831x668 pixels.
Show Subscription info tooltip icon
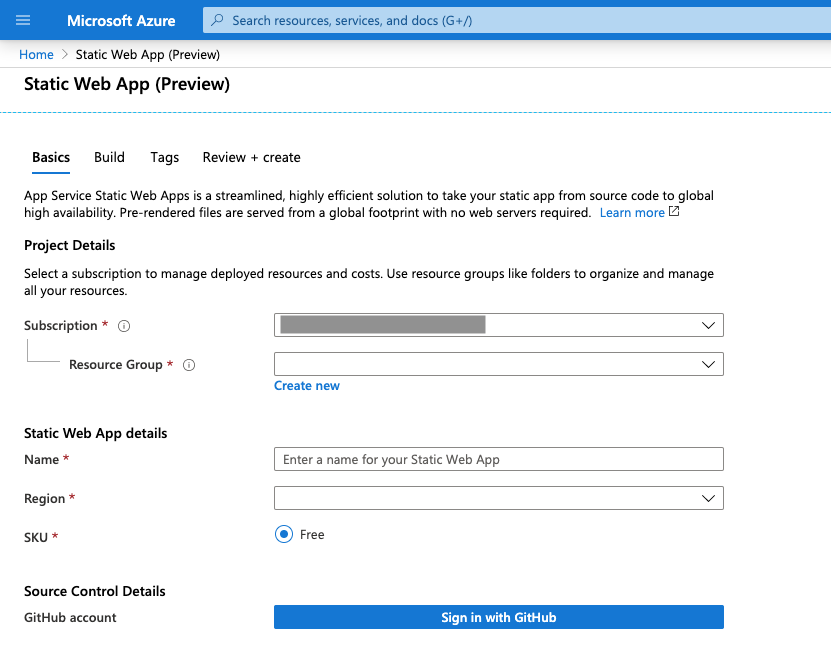(x=124, y=326)
